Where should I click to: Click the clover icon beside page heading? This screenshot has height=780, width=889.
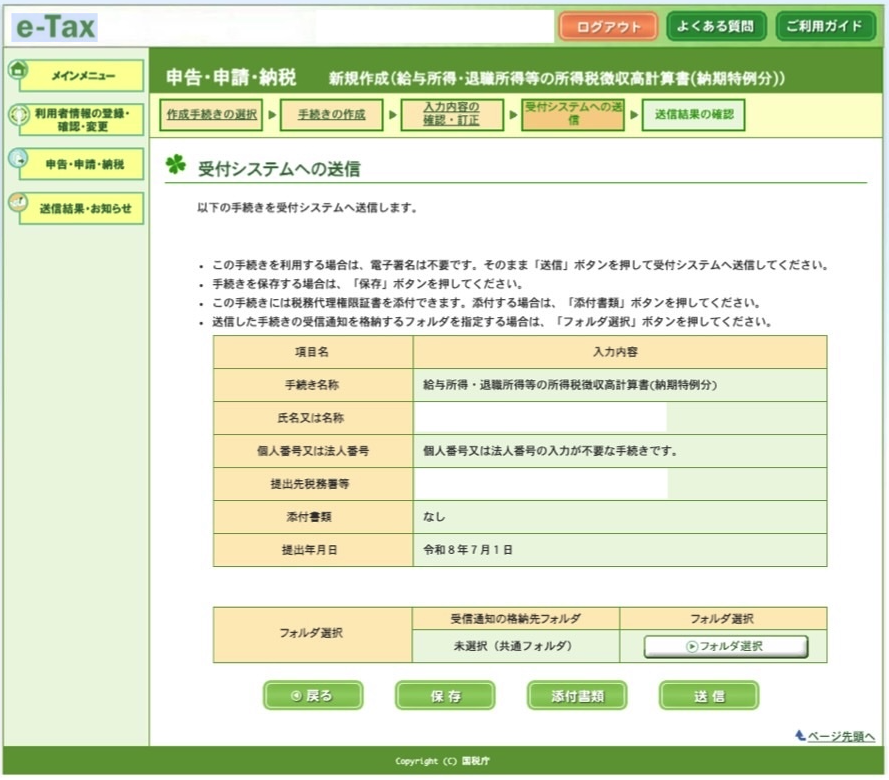pyautogui.click(x=176, y=164)
